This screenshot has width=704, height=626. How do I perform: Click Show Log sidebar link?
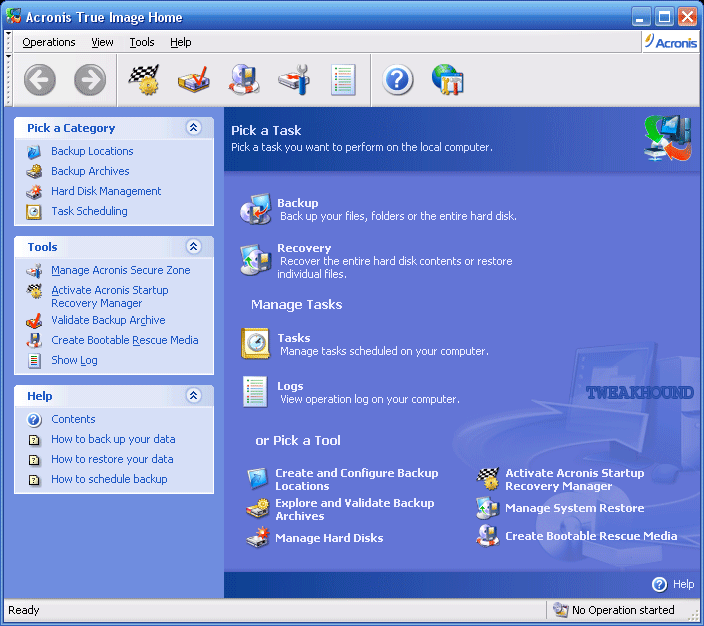pyautogui.click(x=74, y=361)
